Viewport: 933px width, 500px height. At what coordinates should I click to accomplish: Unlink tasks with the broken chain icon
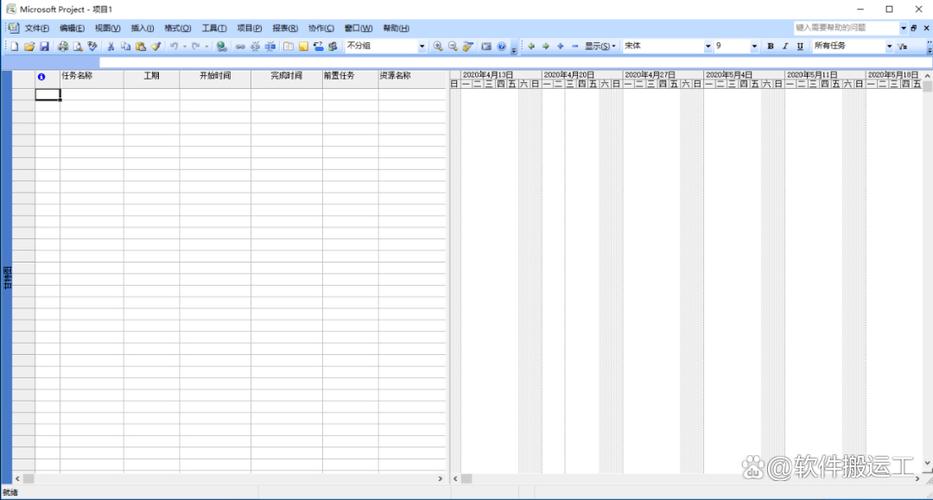[x=255, y=46]
